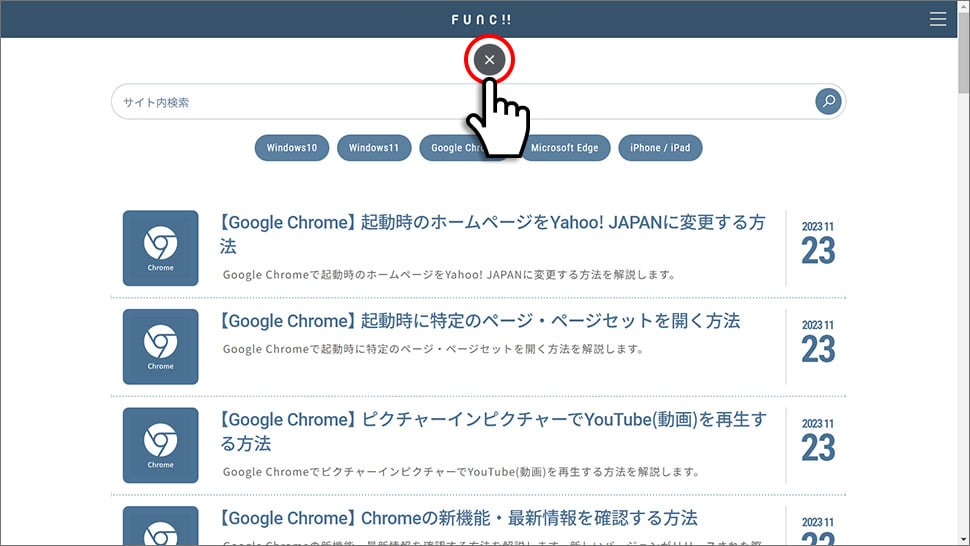This screenshot has height=546, width=970.
Task: Click the Yahoo! JAPAN article description text
Action: pos(450,275)
